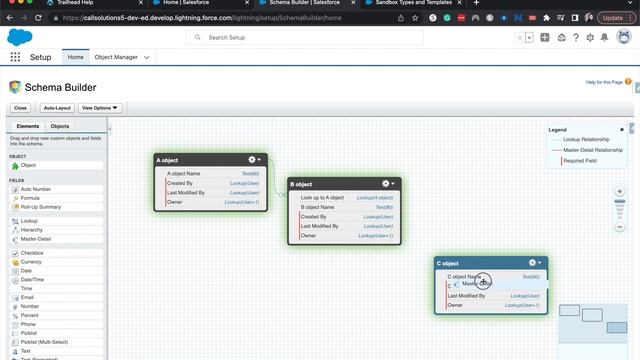640x360 pixels.
Task: Click the Close button in Schema Builder
Action: click(x=20, y=108)
